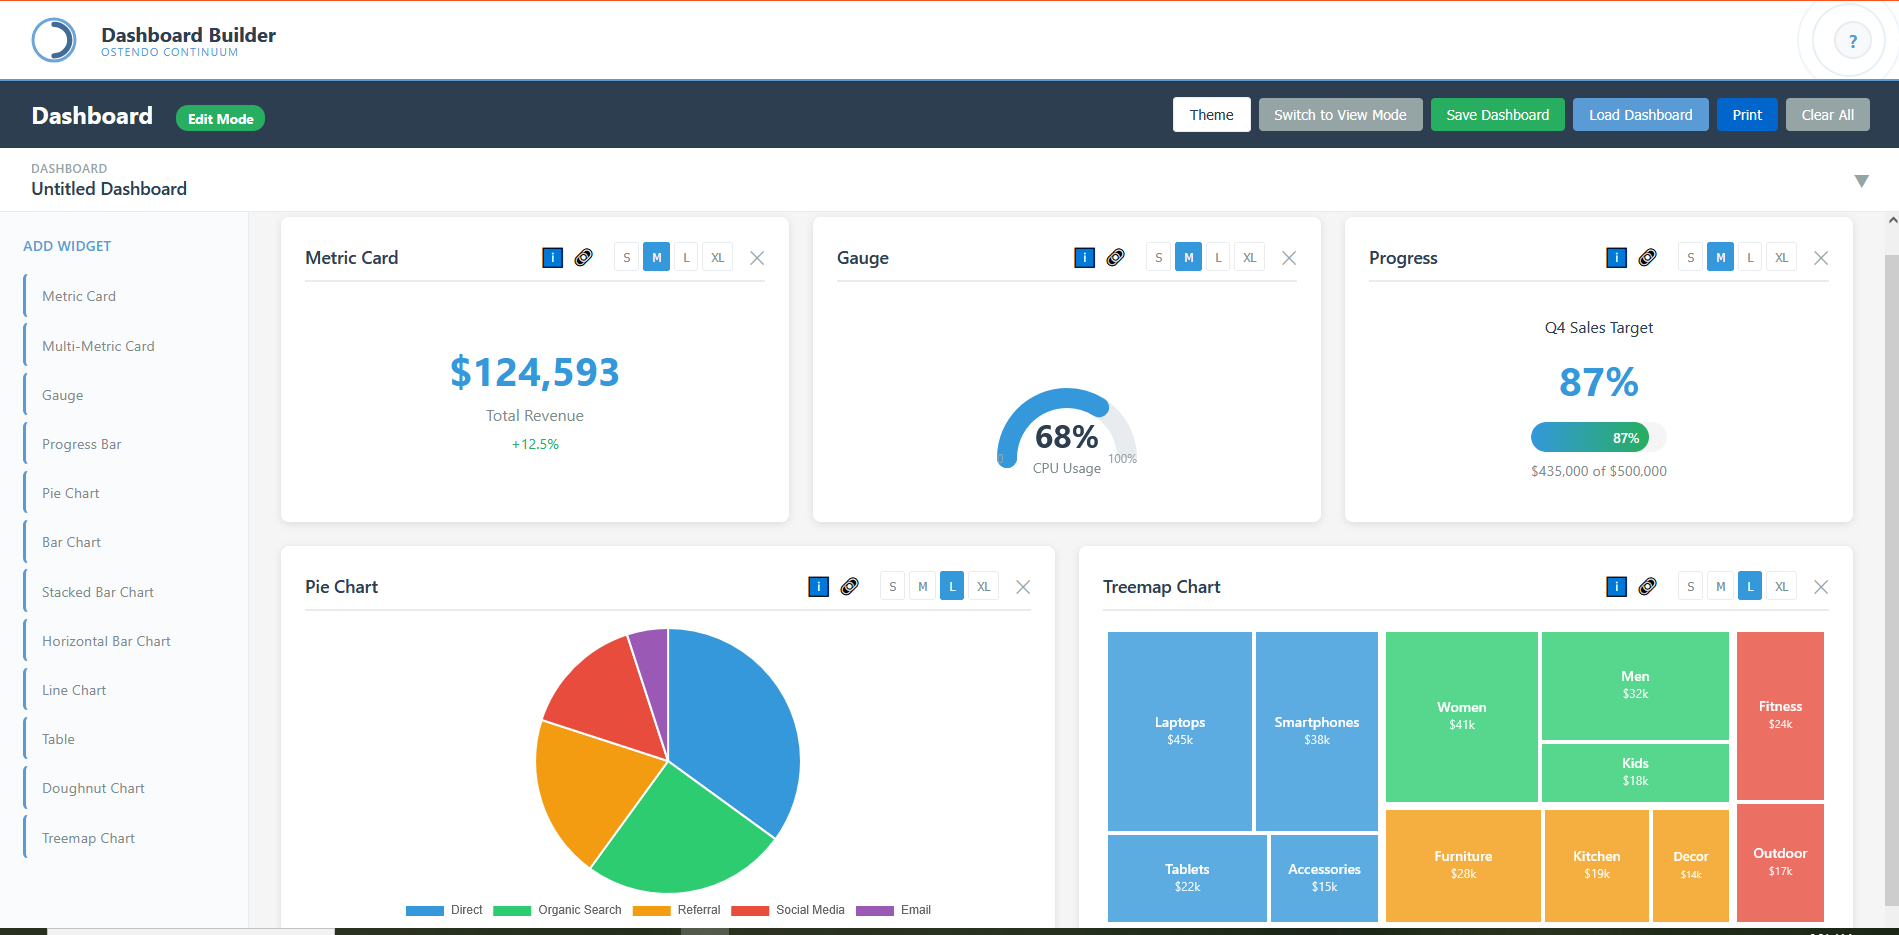Viewport: 1899px width, 935px height.
Task: Select XL size for the Metric Card widget
Action: pyautogui.click(x=717, y=257)
